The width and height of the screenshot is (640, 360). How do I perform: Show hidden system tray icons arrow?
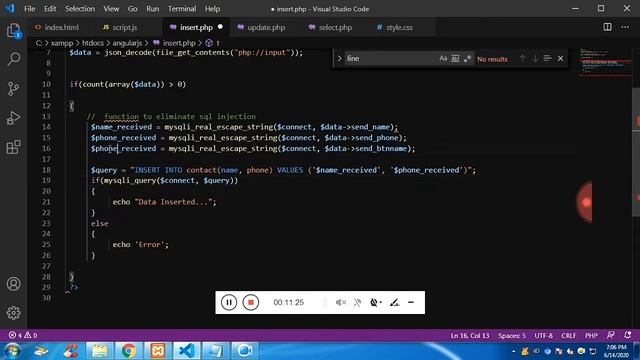click(513, 351)
